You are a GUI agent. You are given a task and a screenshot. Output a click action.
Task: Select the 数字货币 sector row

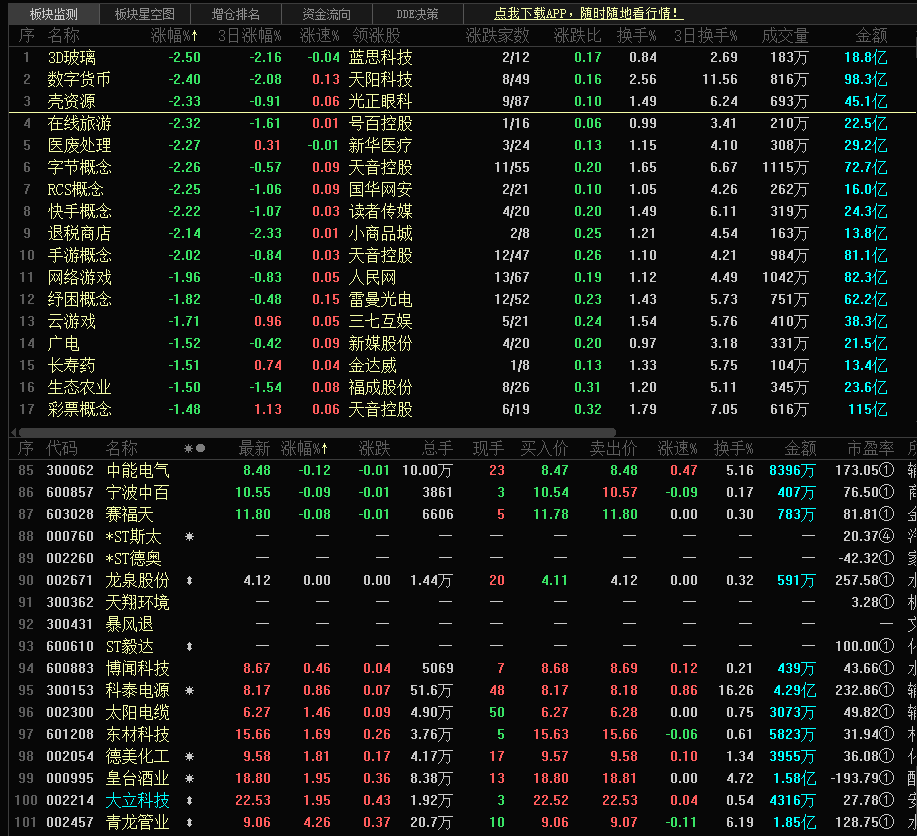pos(79,80)
